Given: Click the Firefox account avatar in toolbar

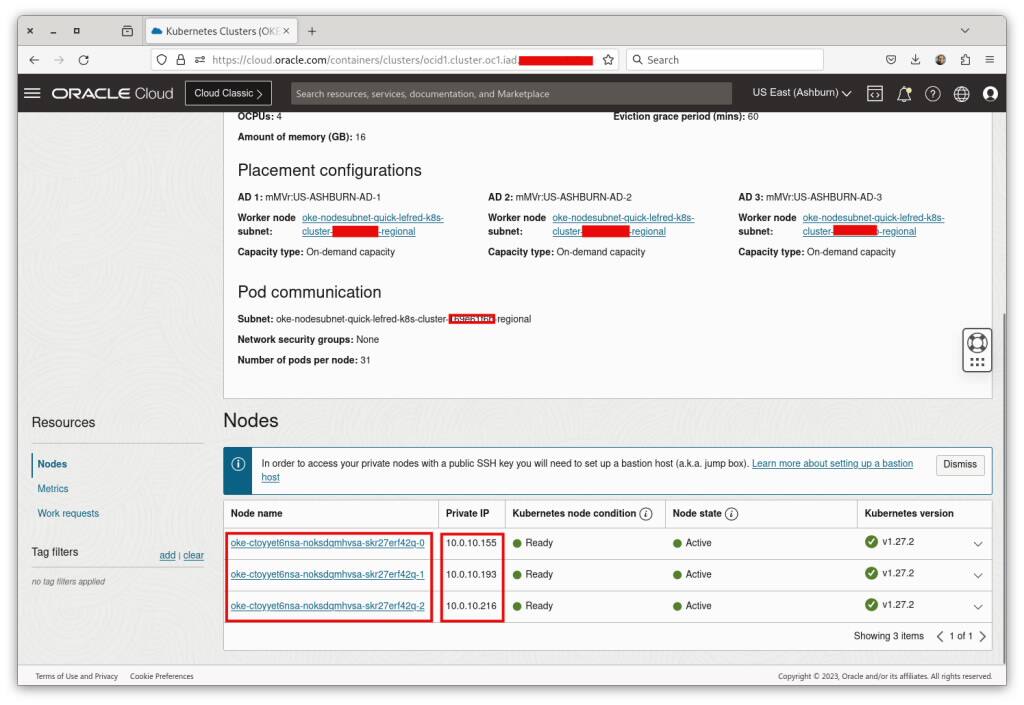Looking at the screenshot, I should [x=940, y=60].
